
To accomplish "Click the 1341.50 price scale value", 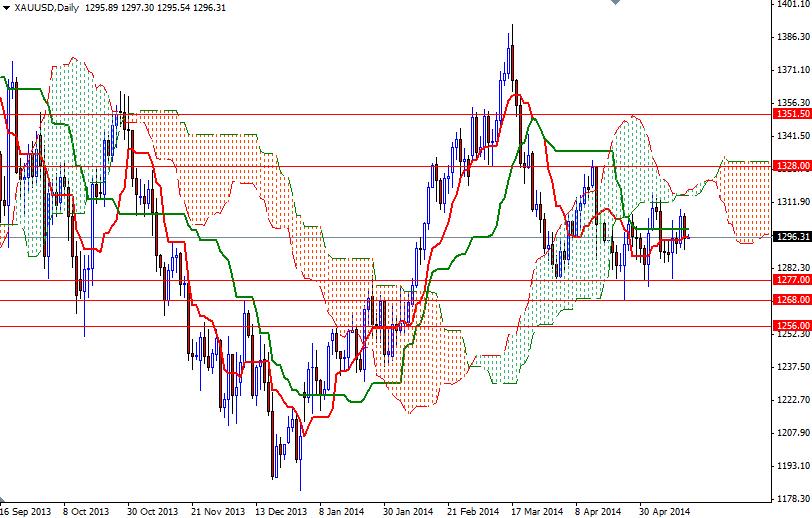I will pyautogui.click(x=794, y=136).
